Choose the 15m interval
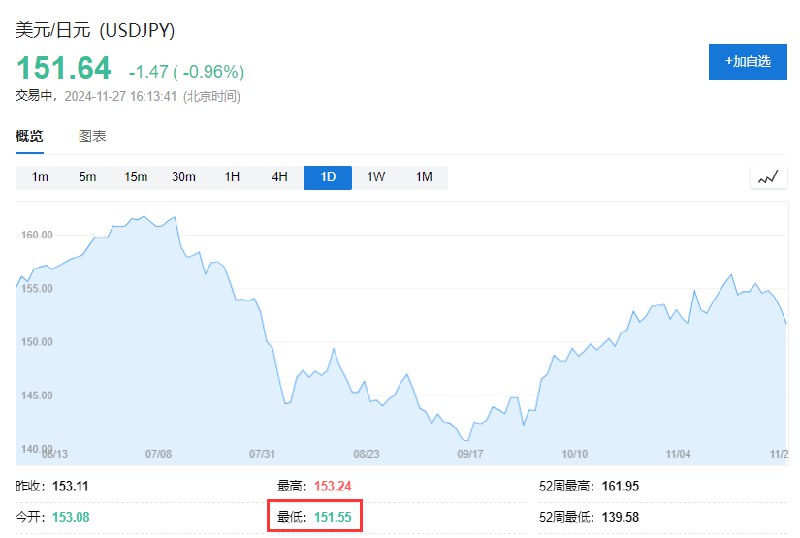Screen dimensions: 800x538 point(135,177)
